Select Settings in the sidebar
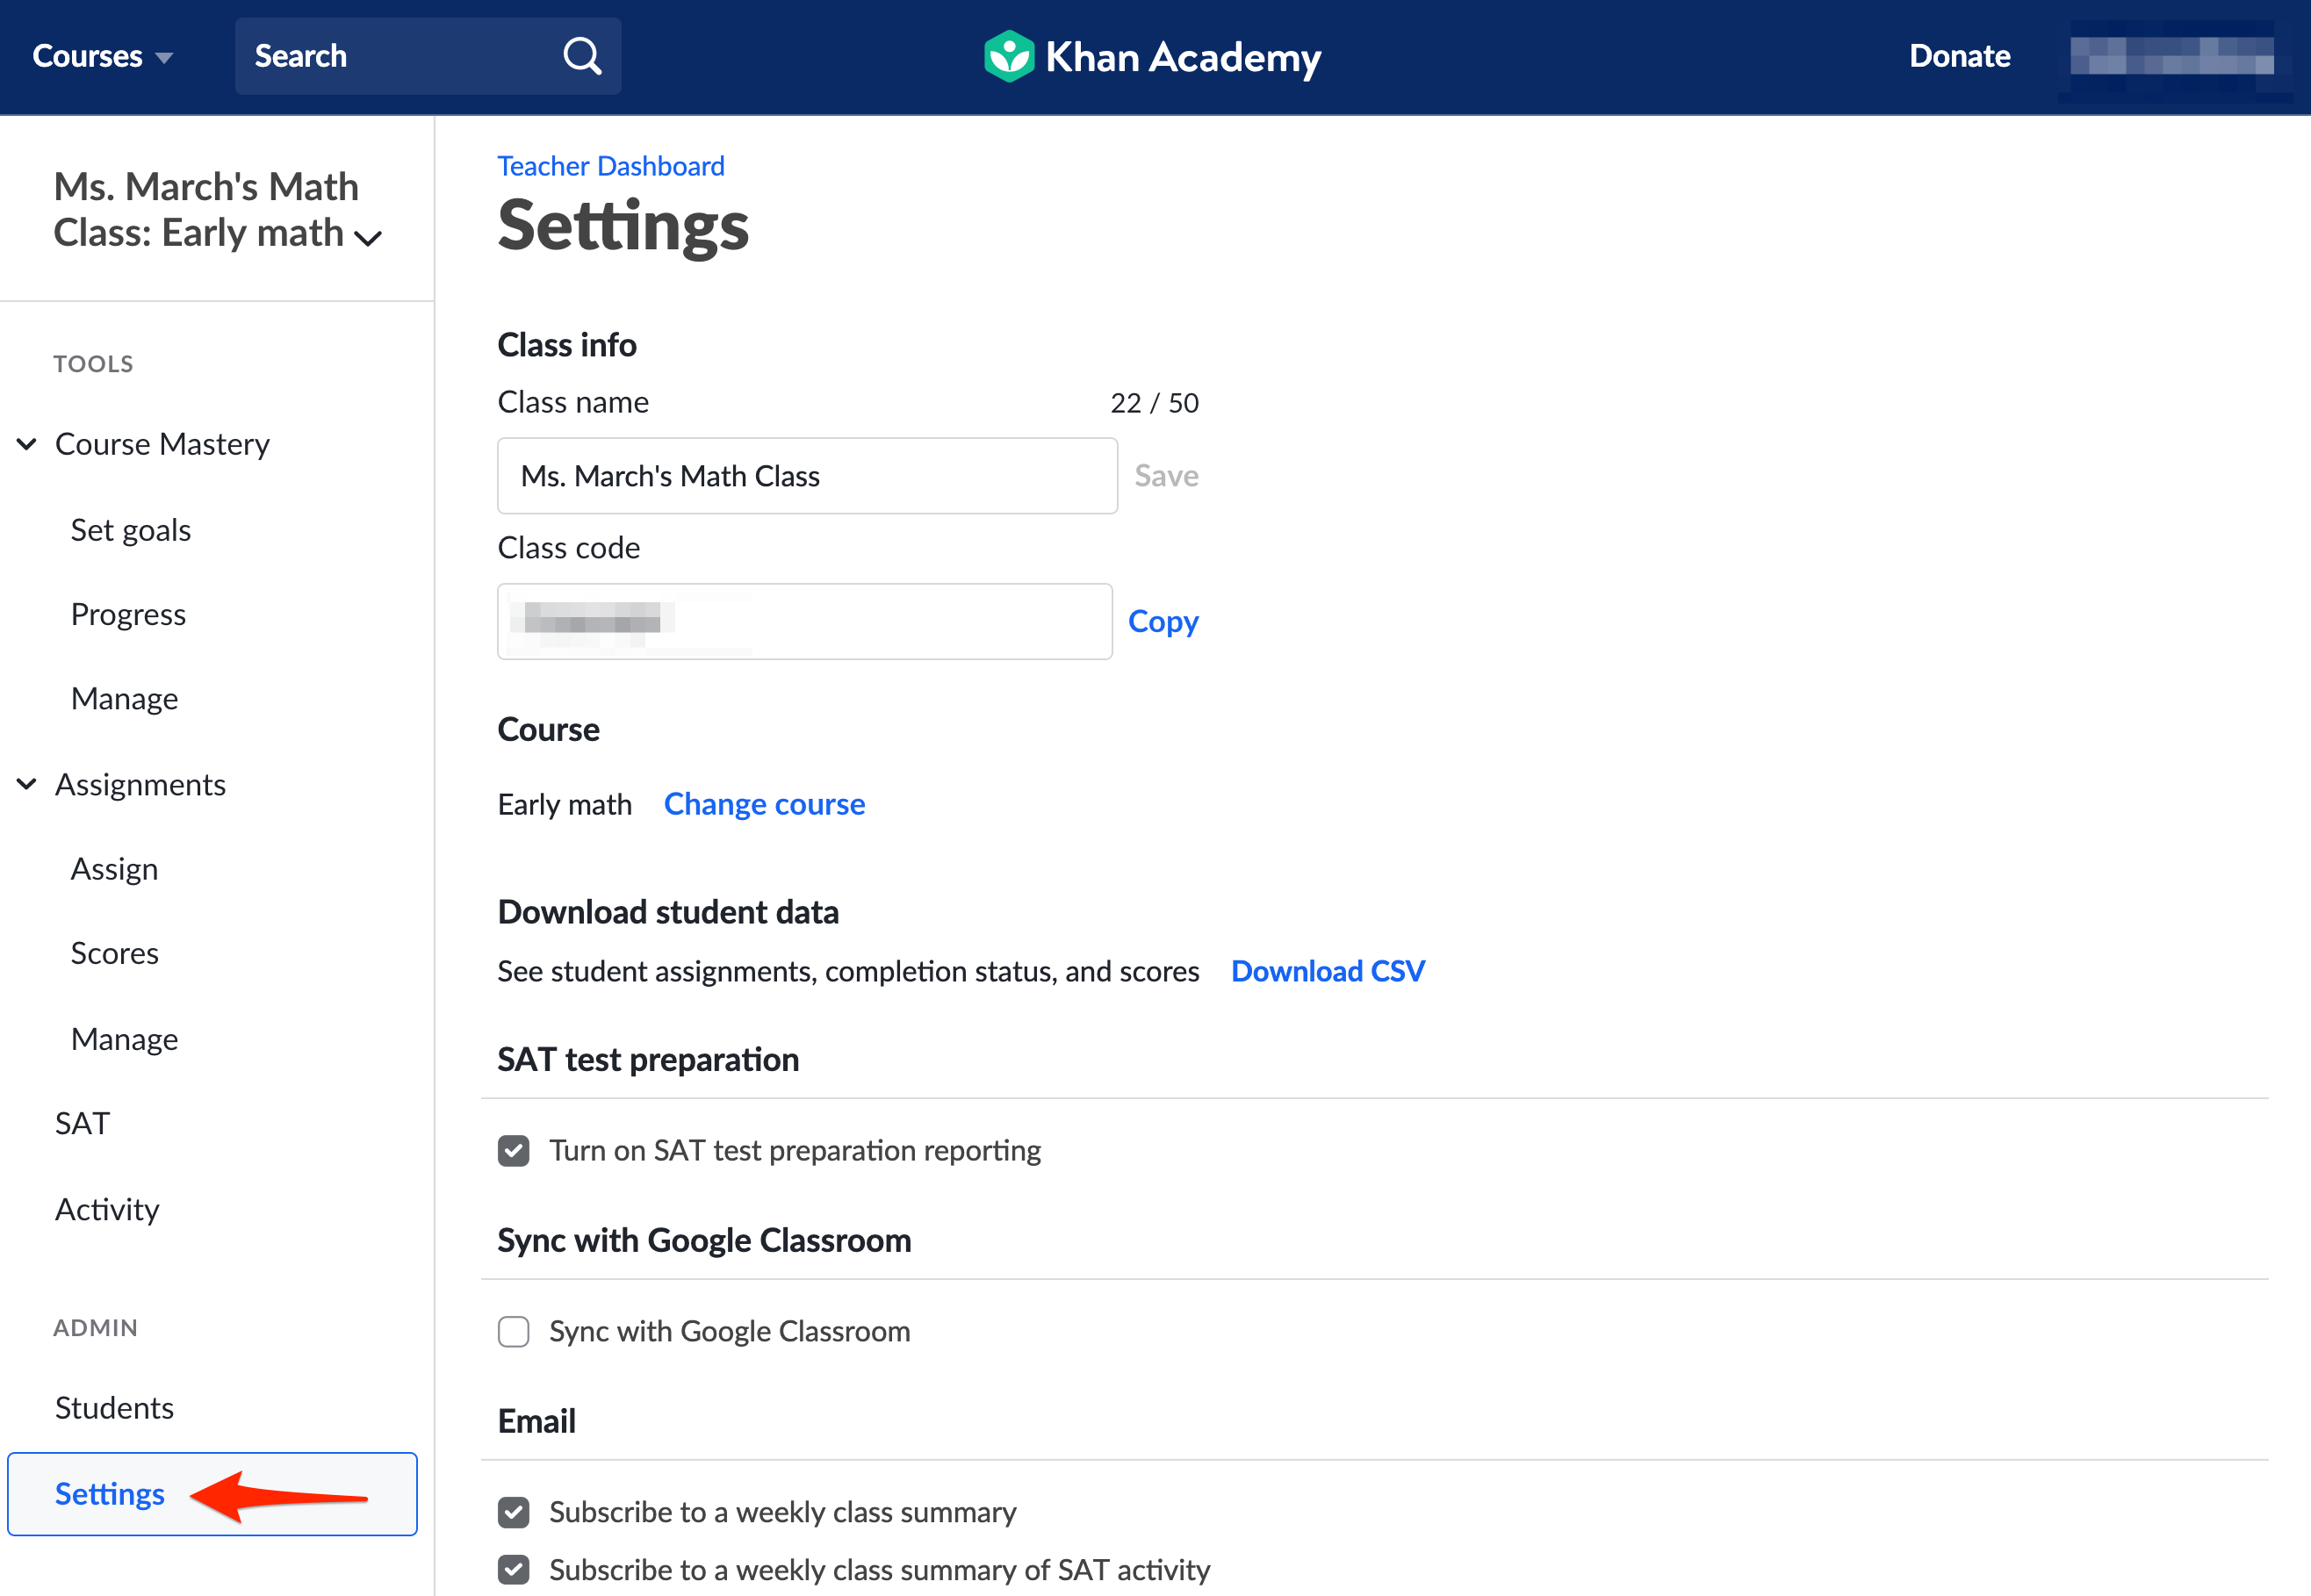The height and width of the screenshot is (1596, 2311). [x=212, y=1494]
